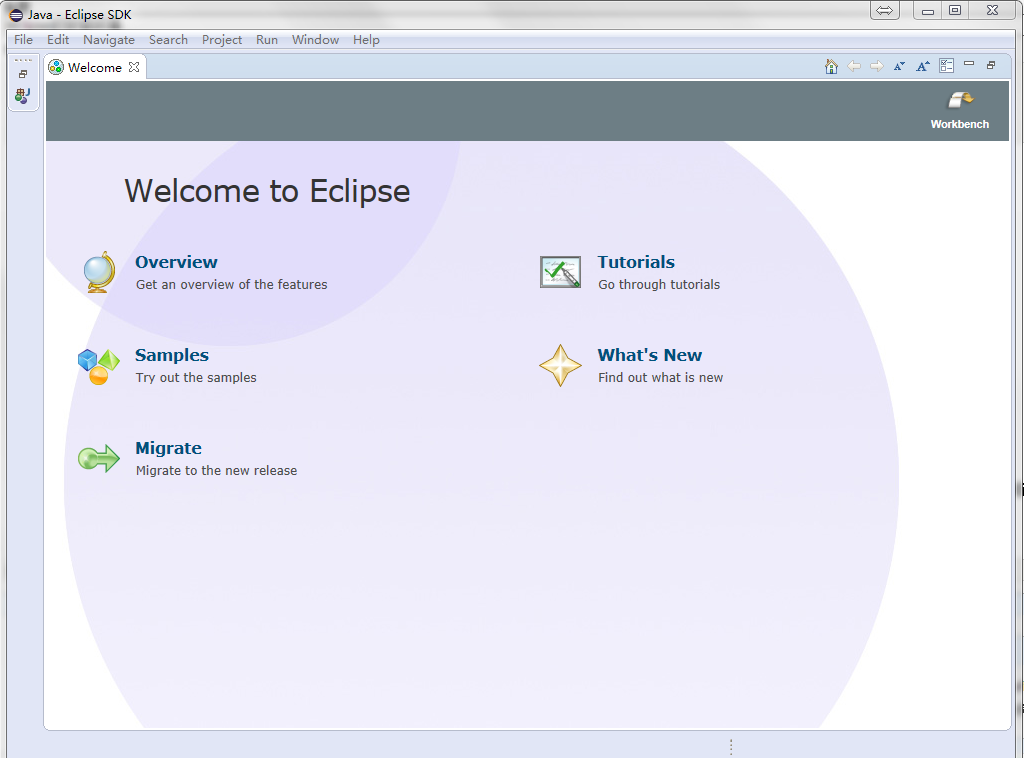Click the navigate forward arrow
This screenshot has height=758, width=1024.
coord(876,66)
